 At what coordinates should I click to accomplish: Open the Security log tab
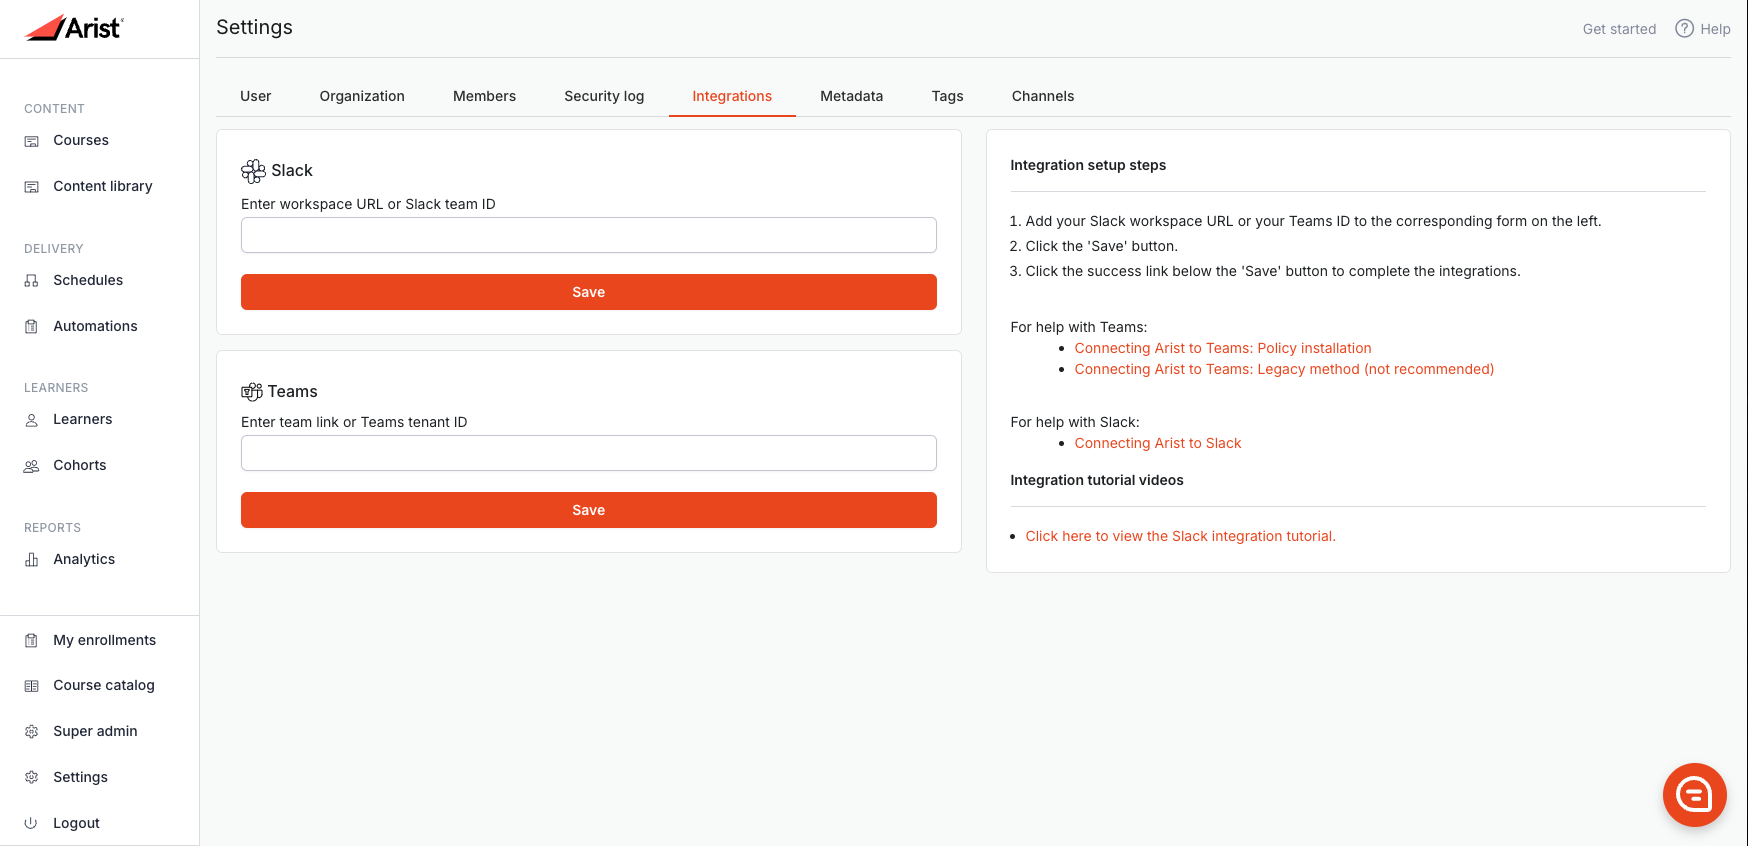(x=604, y=96)
